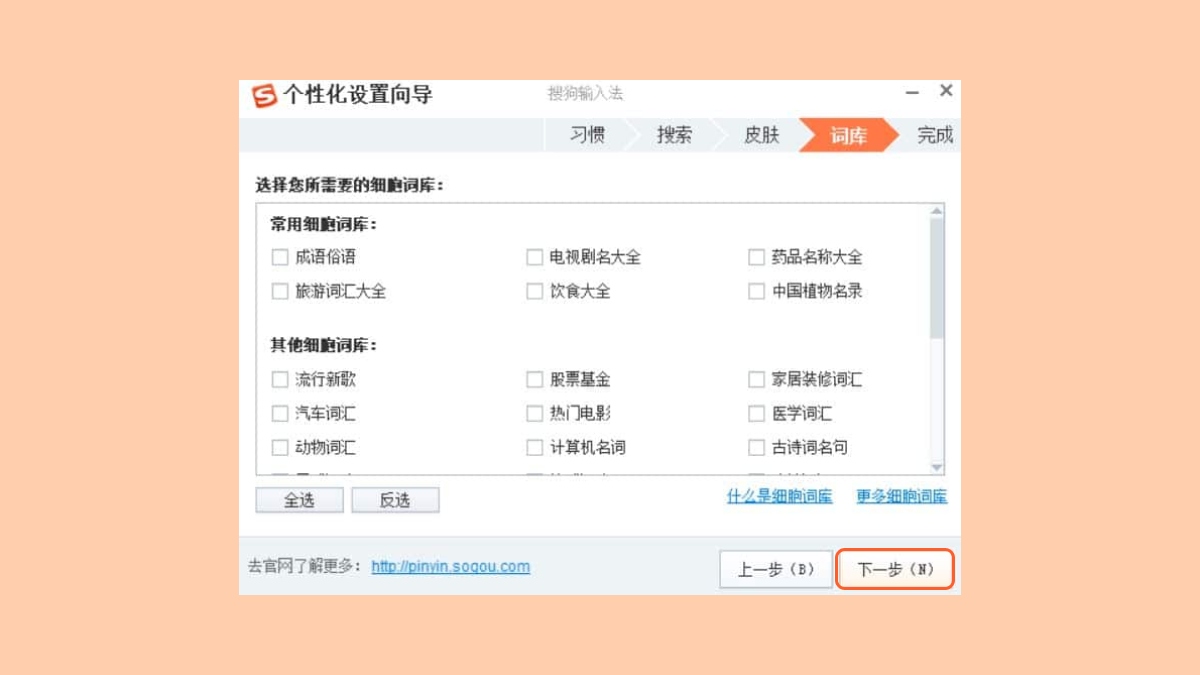Enable the 股票基金 checkbox
The image size is (1200, 675).
[534, 380]
